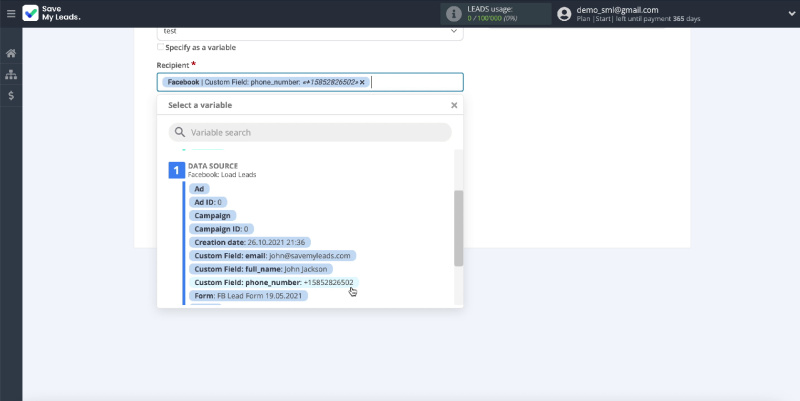The height and width of the screenshot is (401, 800).
Task: Select Custom Field: phone_number variable
Action: (274, 282)
